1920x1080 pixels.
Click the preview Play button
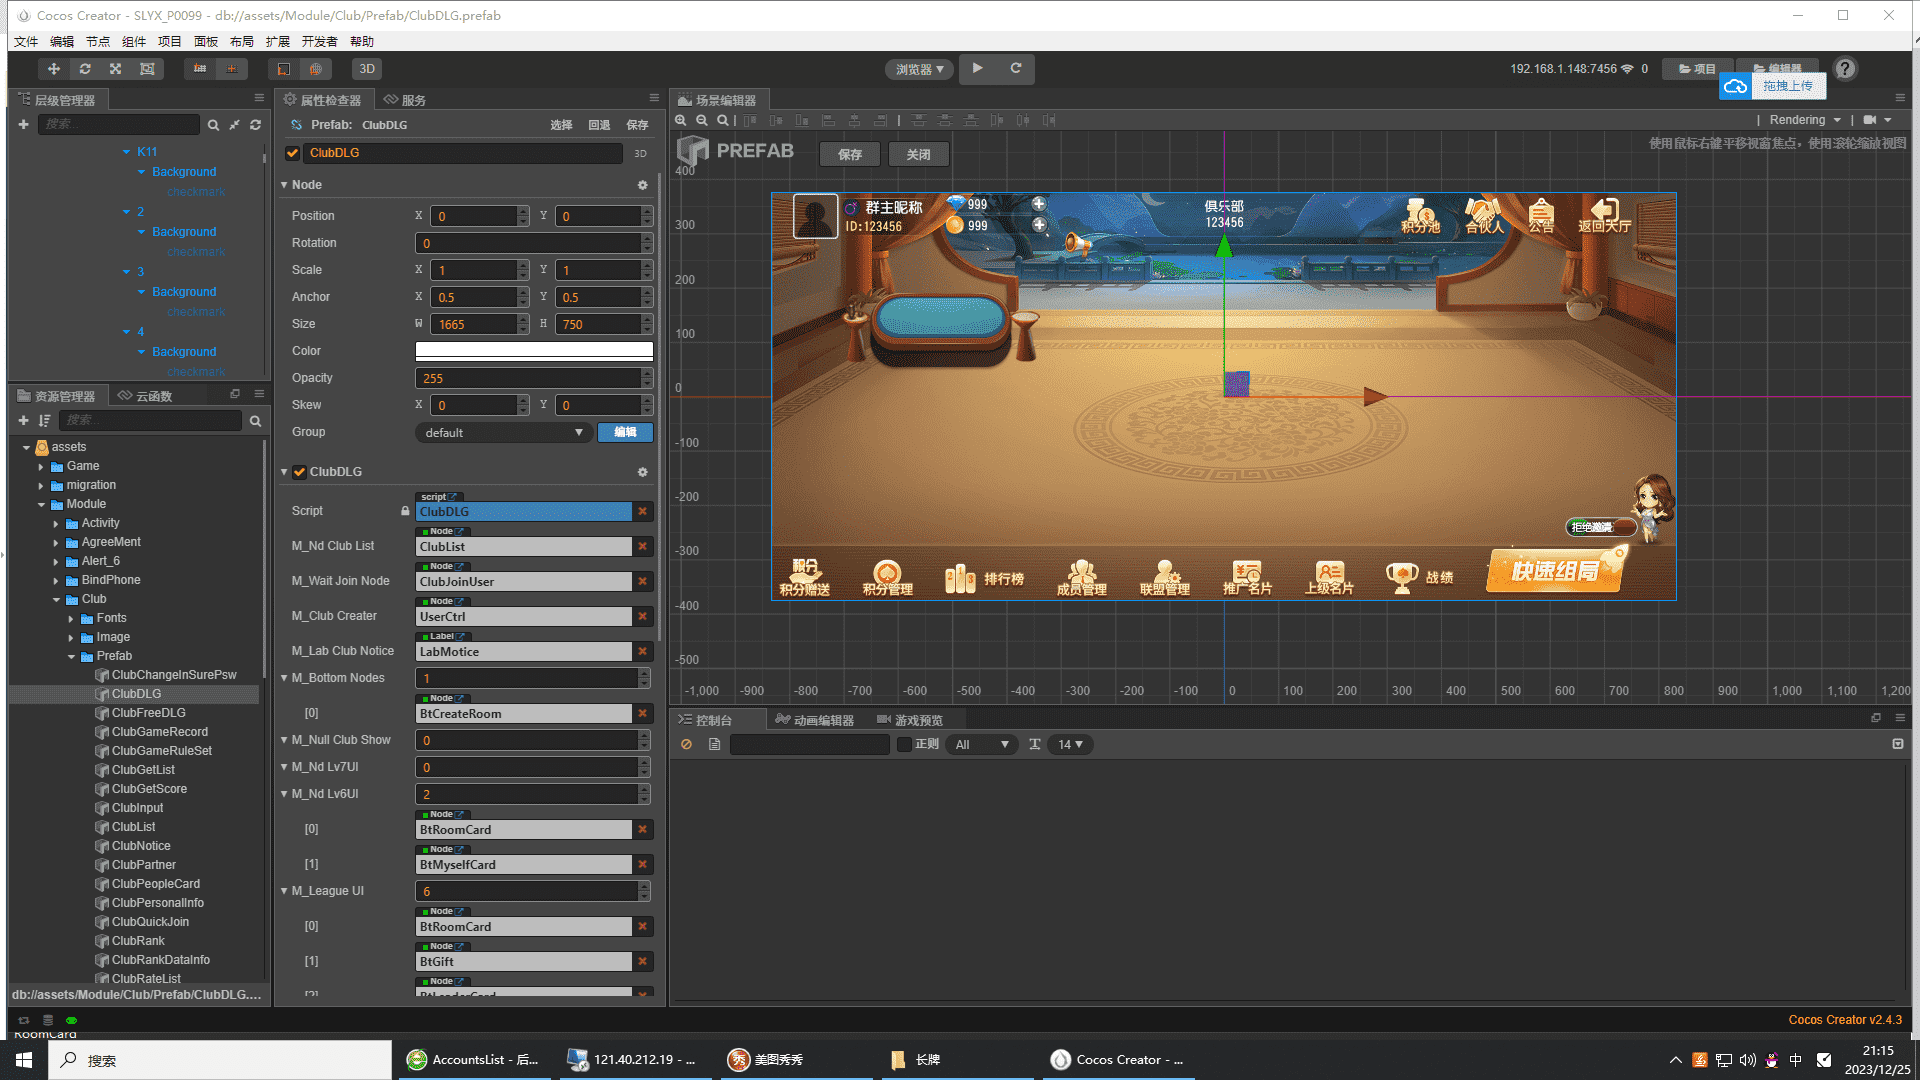pos(977,68)
